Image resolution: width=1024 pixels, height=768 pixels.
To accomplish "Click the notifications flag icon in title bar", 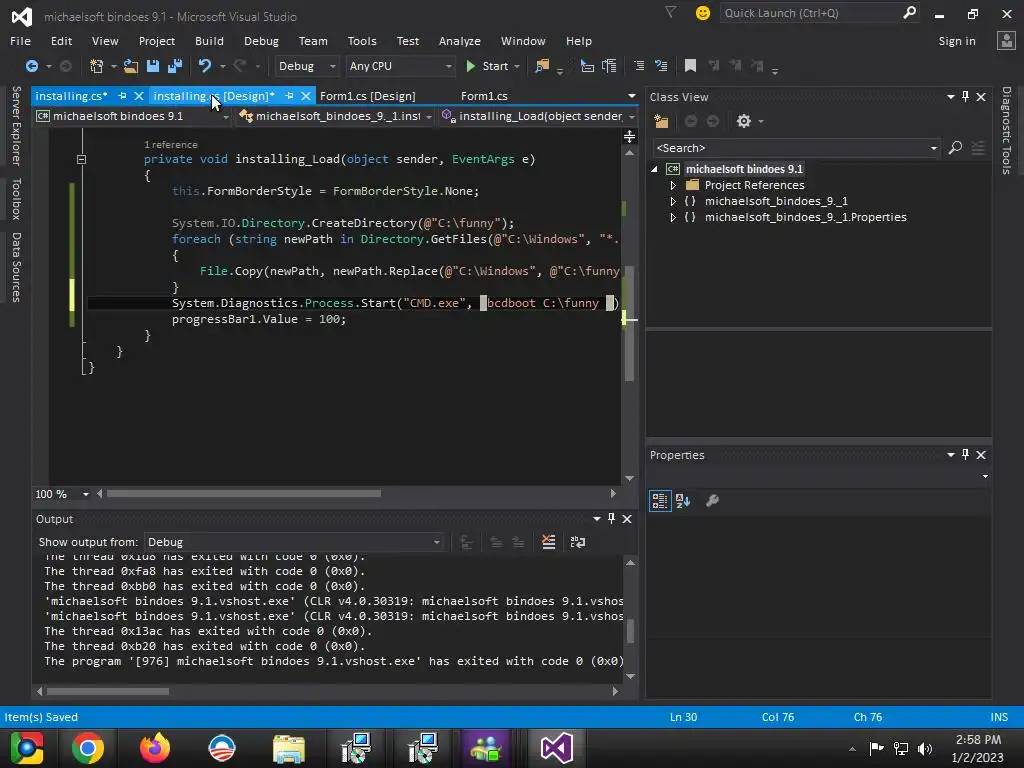I will tap(671, 12).
